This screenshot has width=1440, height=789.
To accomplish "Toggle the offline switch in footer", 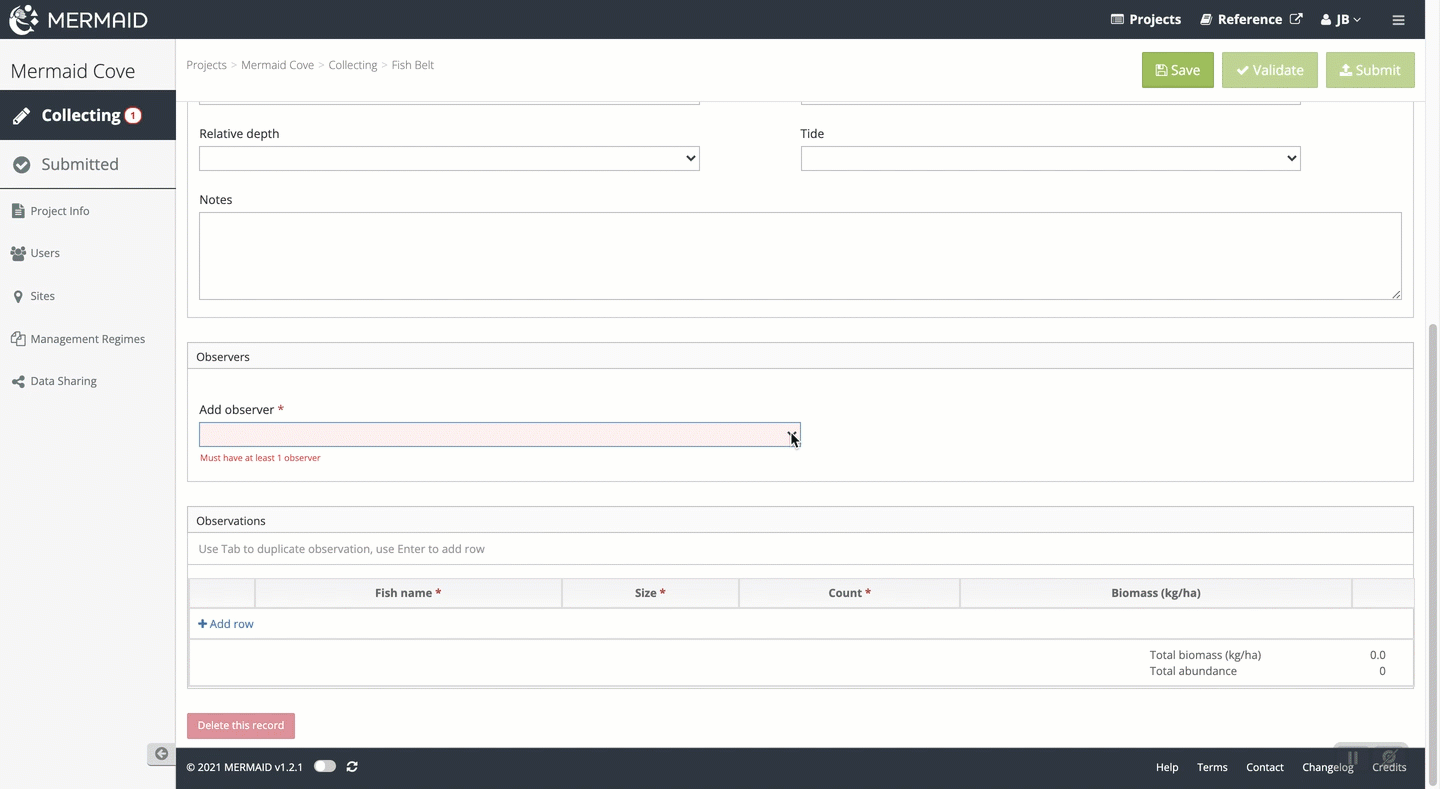I will 325,767.
